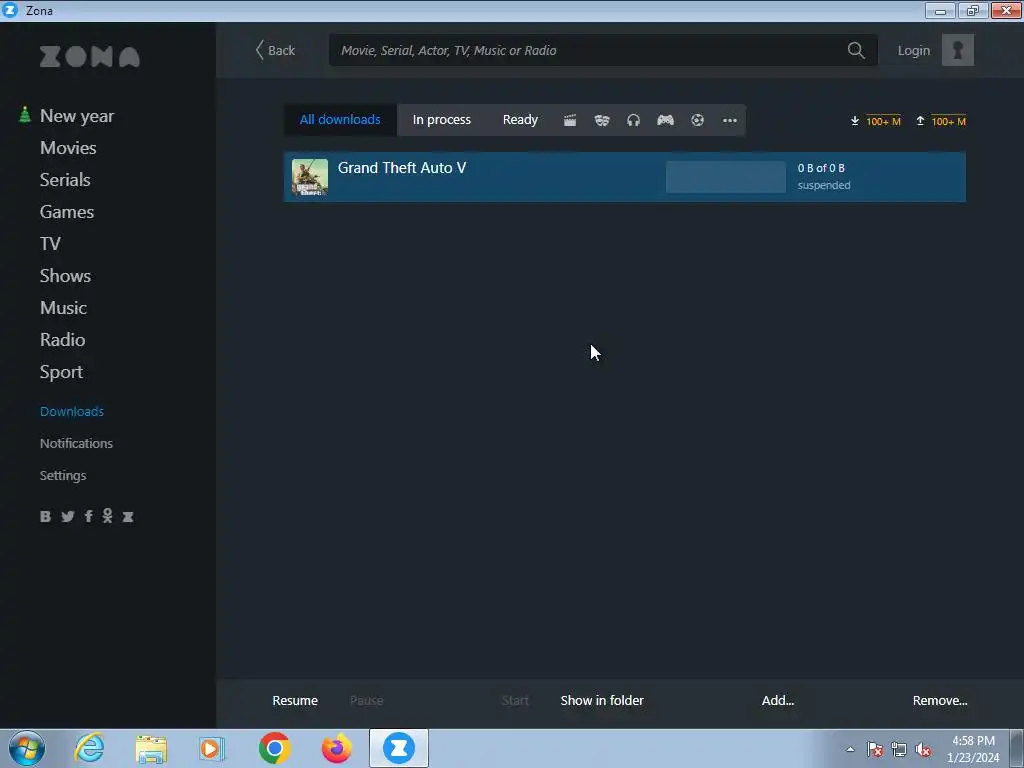Screen dimensions: 1024x768
Task: Filter downloads by serials mask icon
Action: (601, 120)
